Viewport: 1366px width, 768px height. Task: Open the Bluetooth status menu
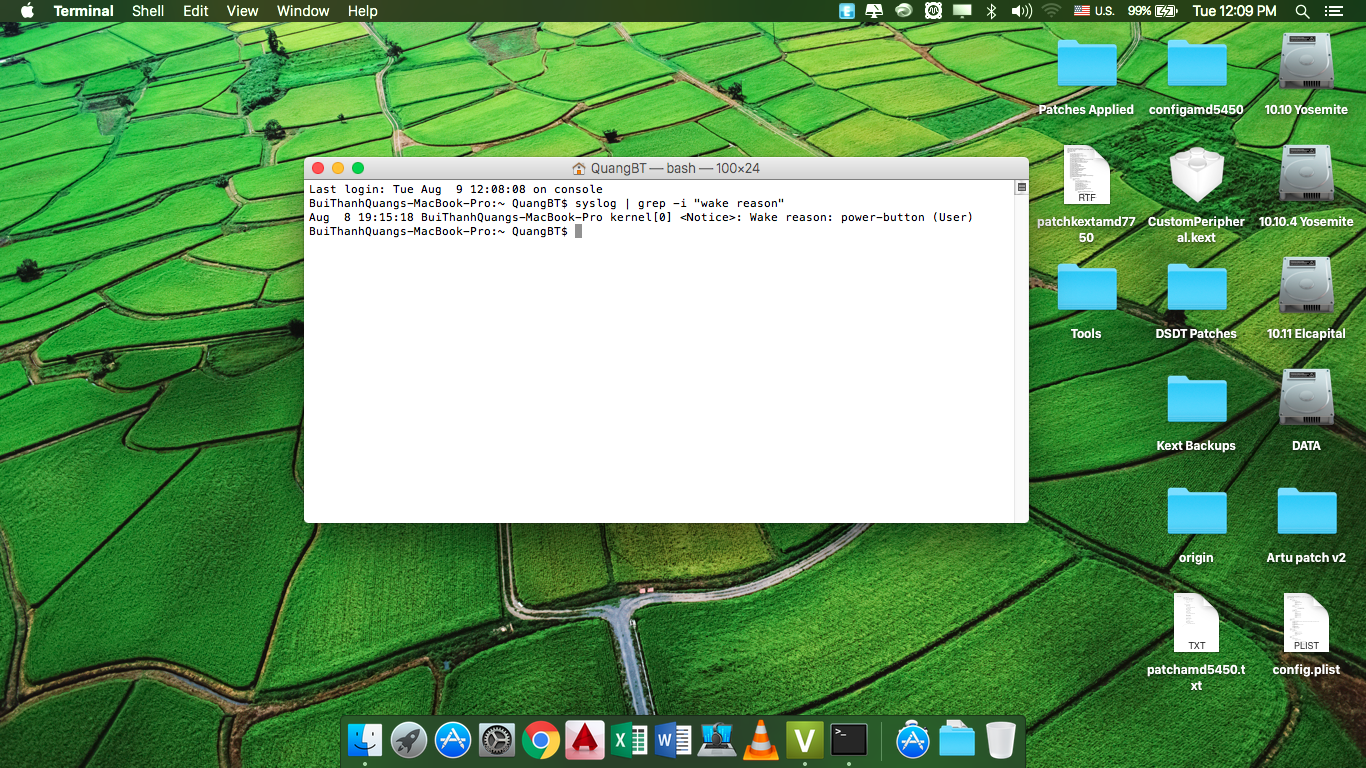[x=991, y=11]
